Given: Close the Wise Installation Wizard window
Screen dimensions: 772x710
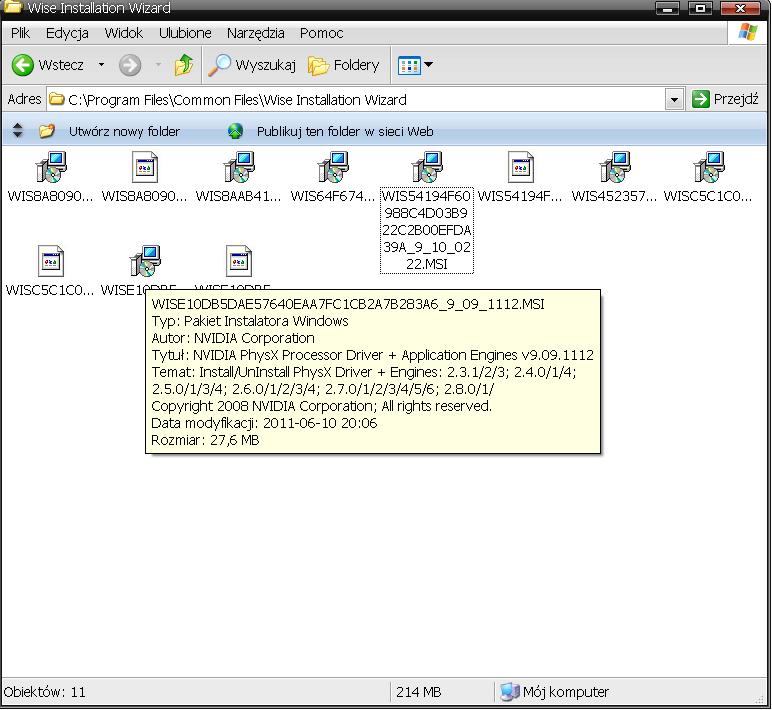Looking at the screenshot, I should click(x=740, y=8).
